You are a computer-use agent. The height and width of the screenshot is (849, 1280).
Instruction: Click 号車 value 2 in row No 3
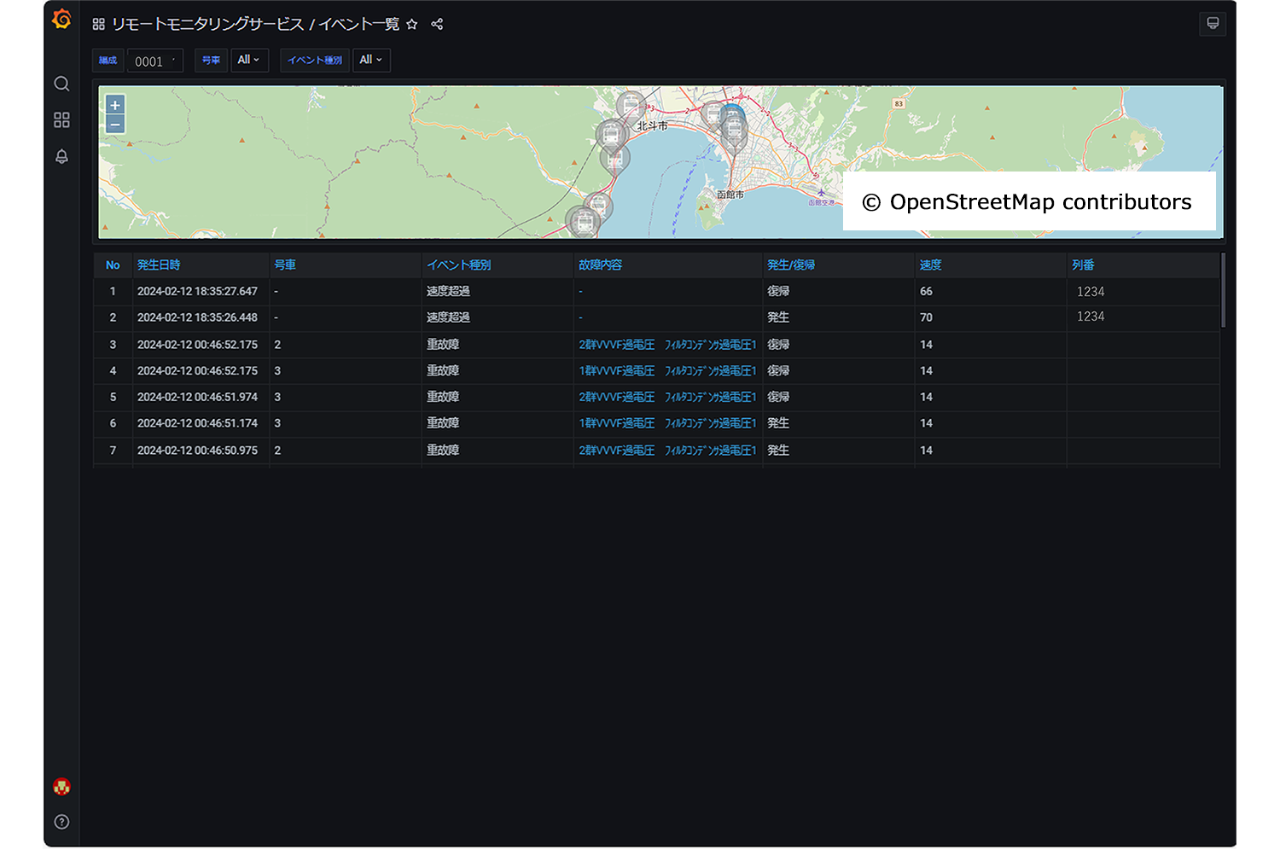click(x=277, y=344)
